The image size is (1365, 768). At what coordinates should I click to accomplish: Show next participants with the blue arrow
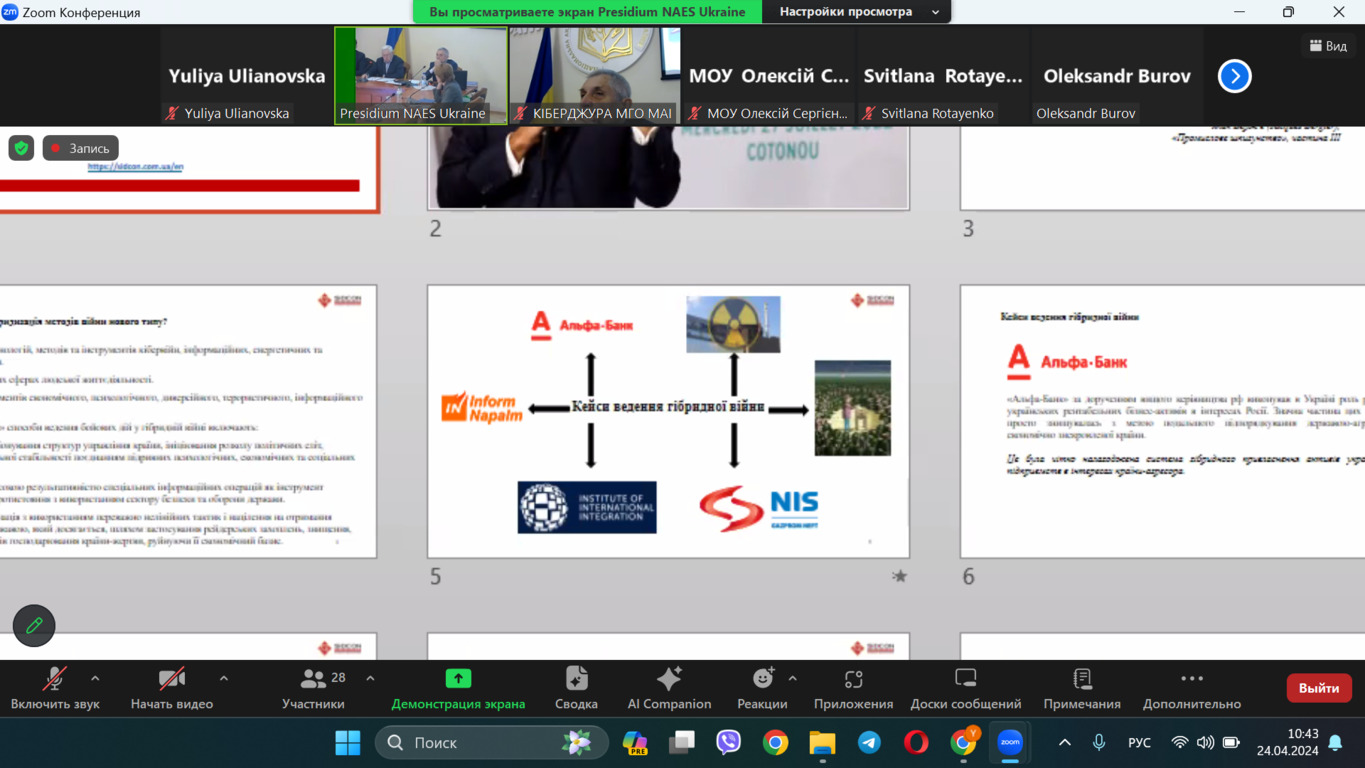pyautogui.click(x=1235, y=76)
